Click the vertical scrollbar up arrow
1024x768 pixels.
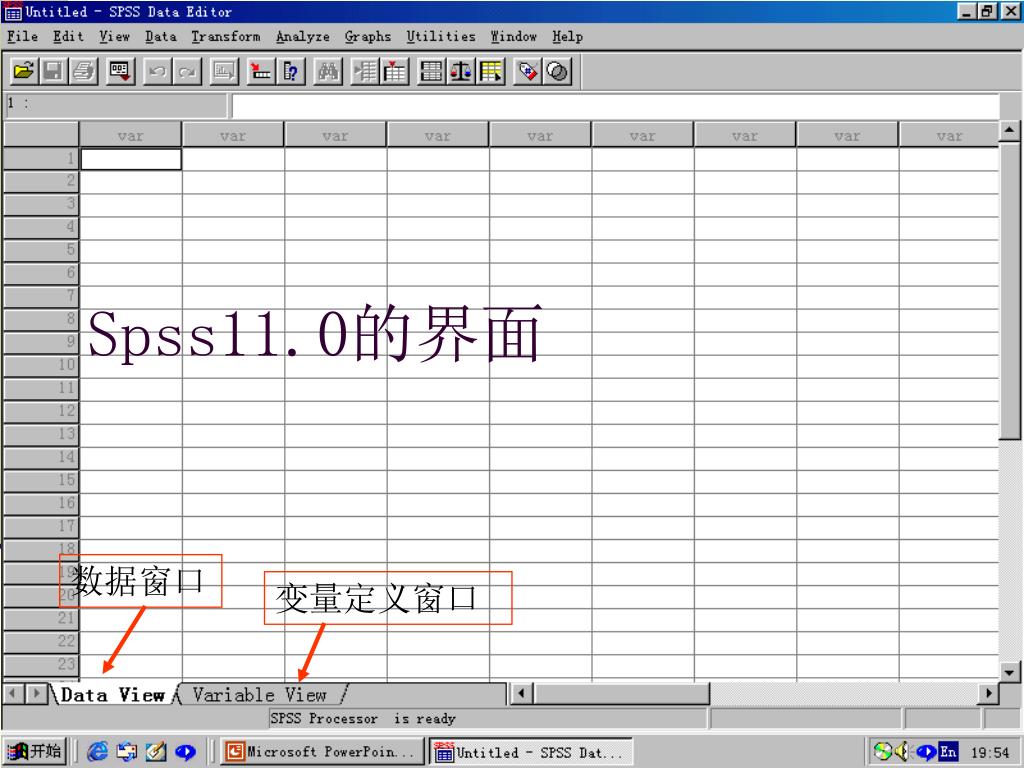click(x=1010, y=131)
